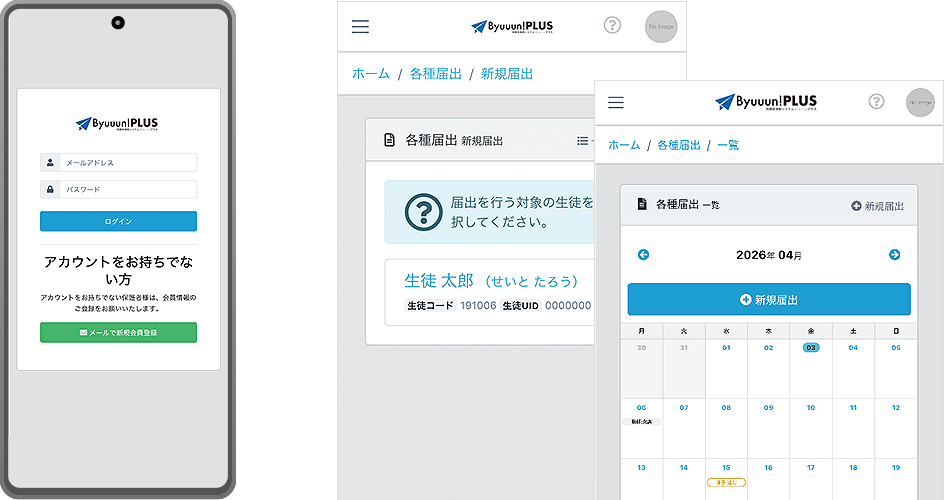Select date 07 in the calendar
944x500 pixels.
pos(684,408)
